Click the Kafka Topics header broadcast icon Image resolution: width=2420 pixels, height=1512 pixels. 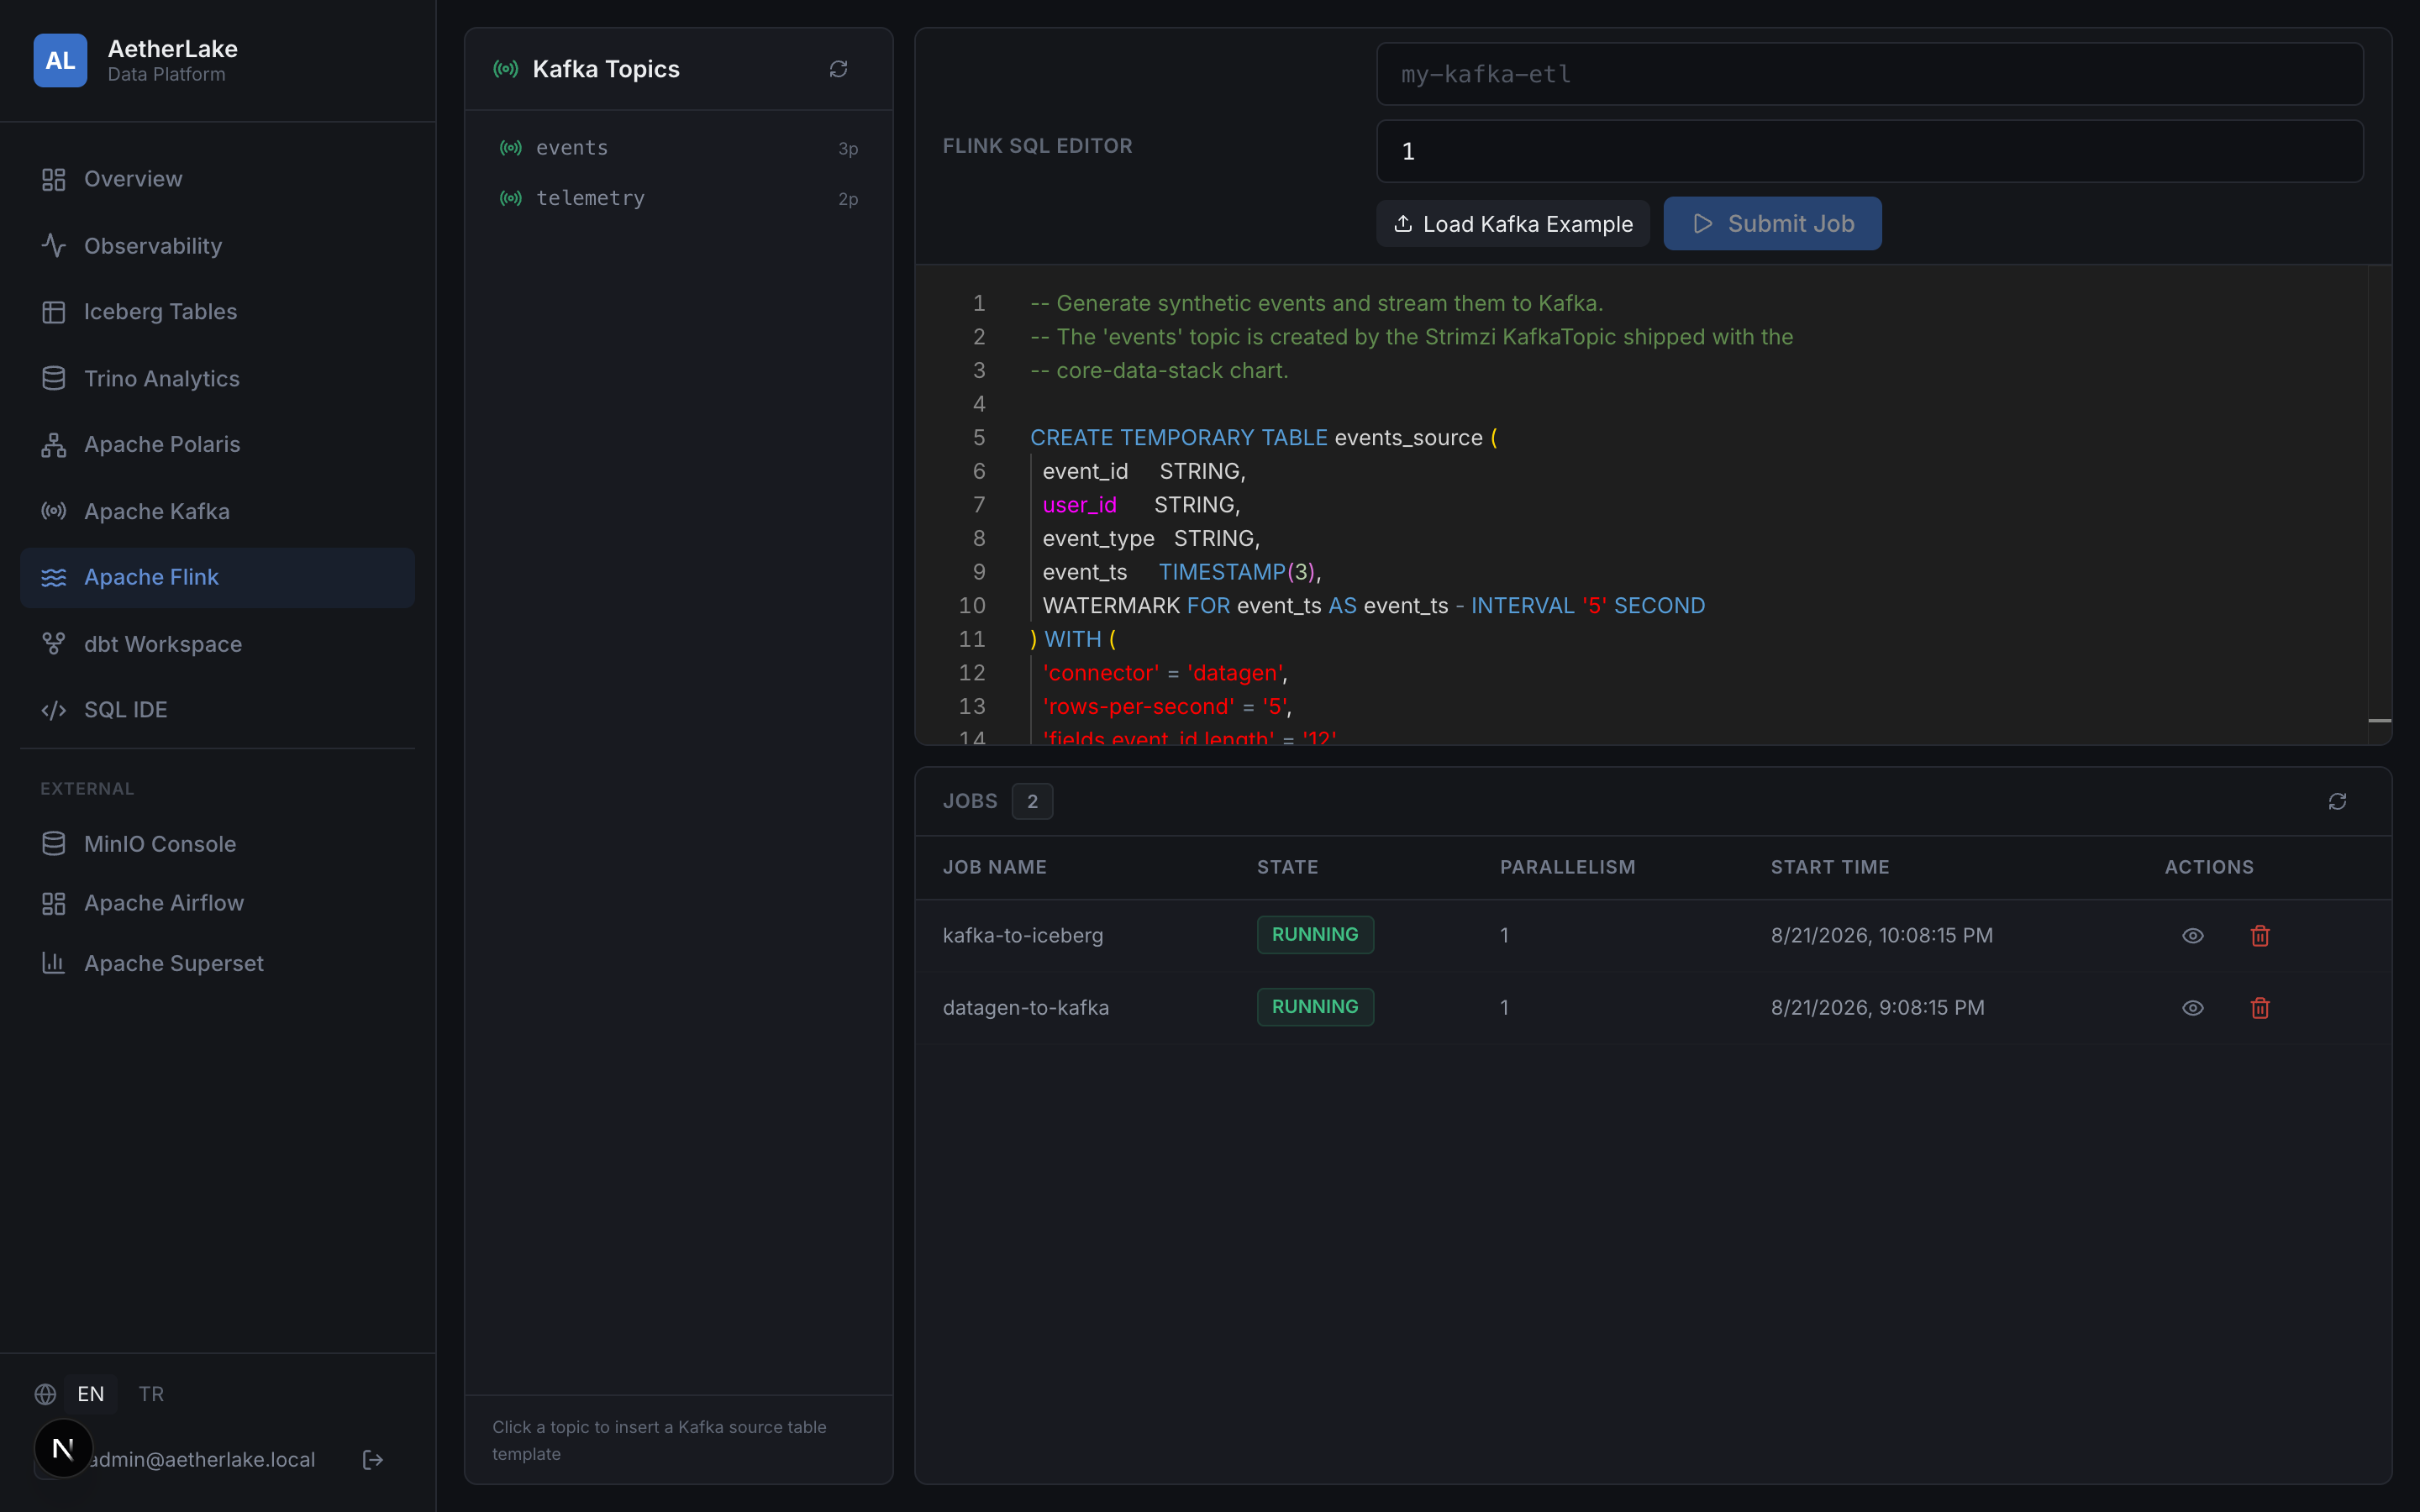coord(506,69)
